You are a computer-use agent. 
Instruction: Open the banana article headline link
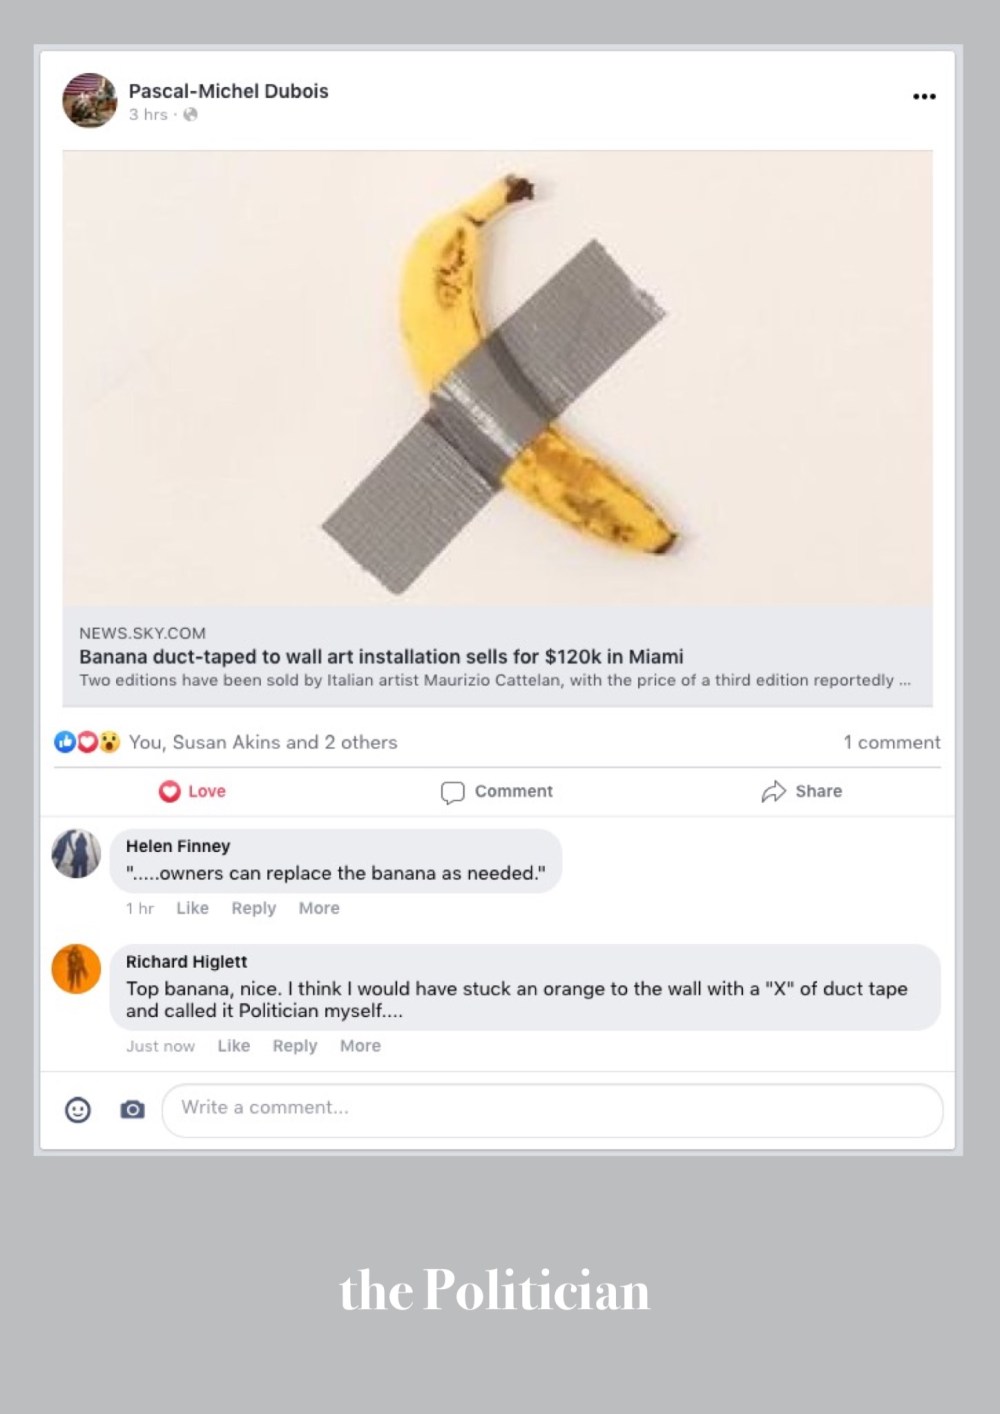[381, 657]
